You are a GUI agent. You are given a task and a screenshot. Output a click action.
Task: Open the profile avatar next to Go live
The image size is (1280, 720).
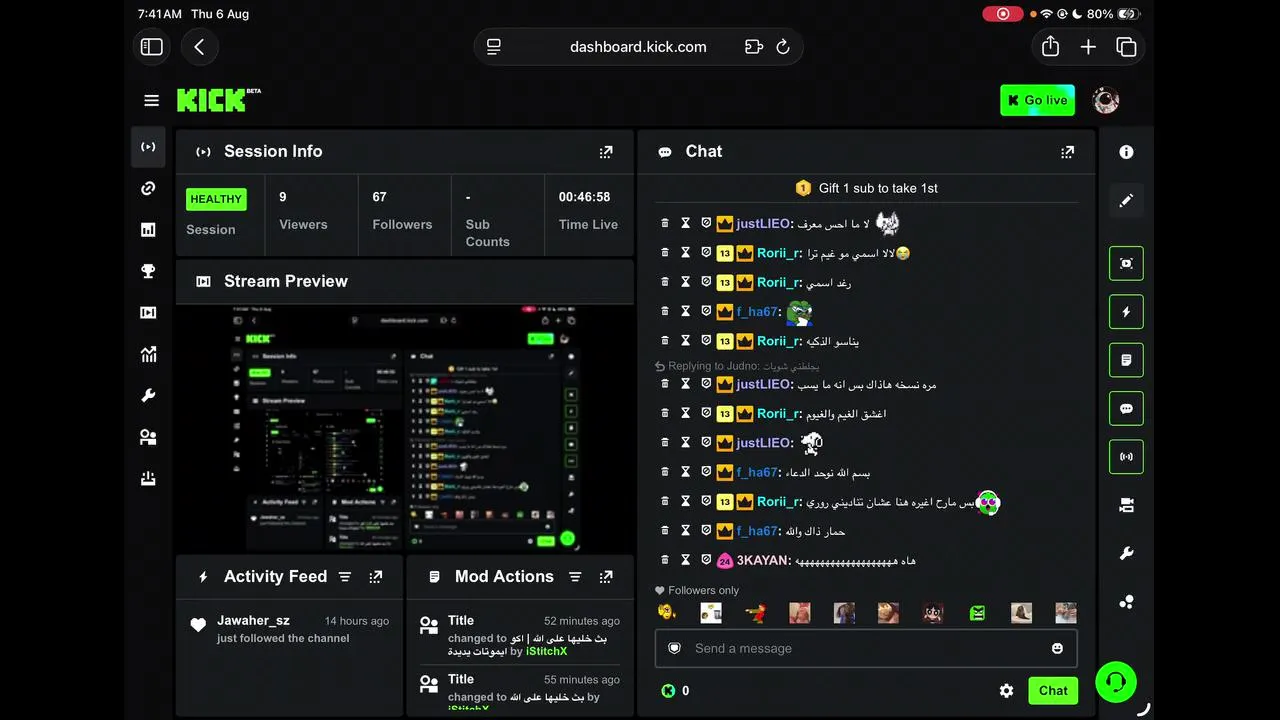1106,100
